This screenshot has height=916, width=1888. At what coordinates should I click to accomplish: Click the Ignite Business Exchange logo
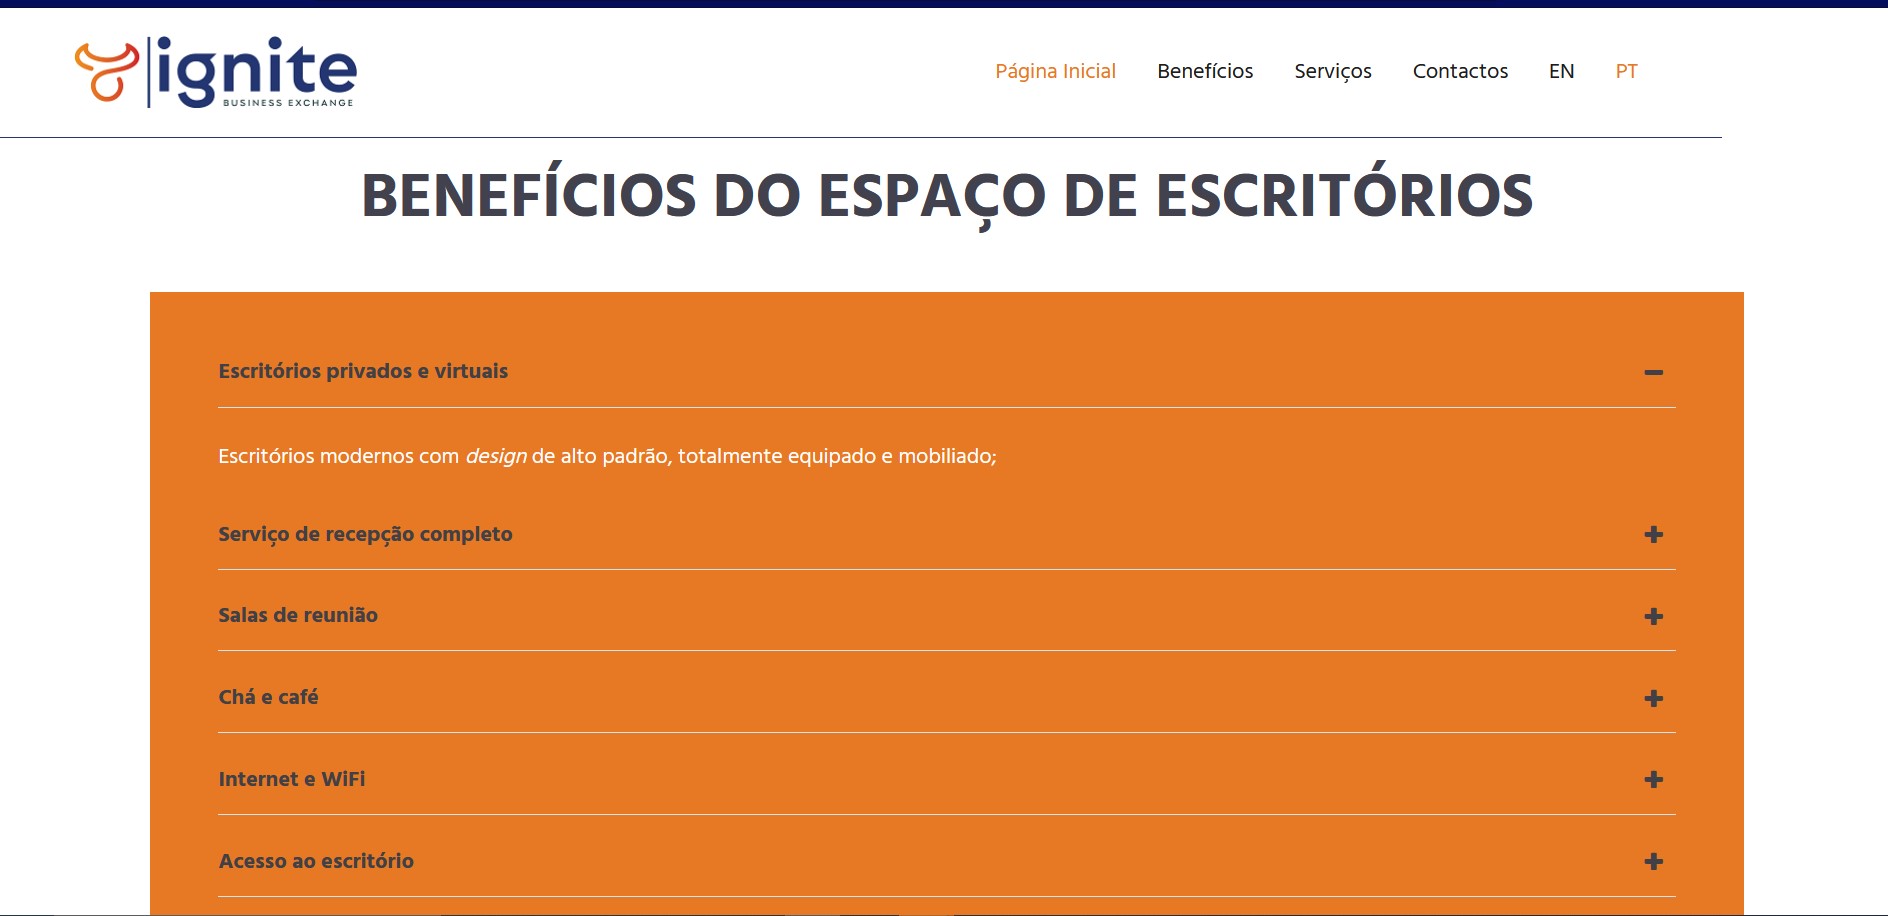click(216, 72)
